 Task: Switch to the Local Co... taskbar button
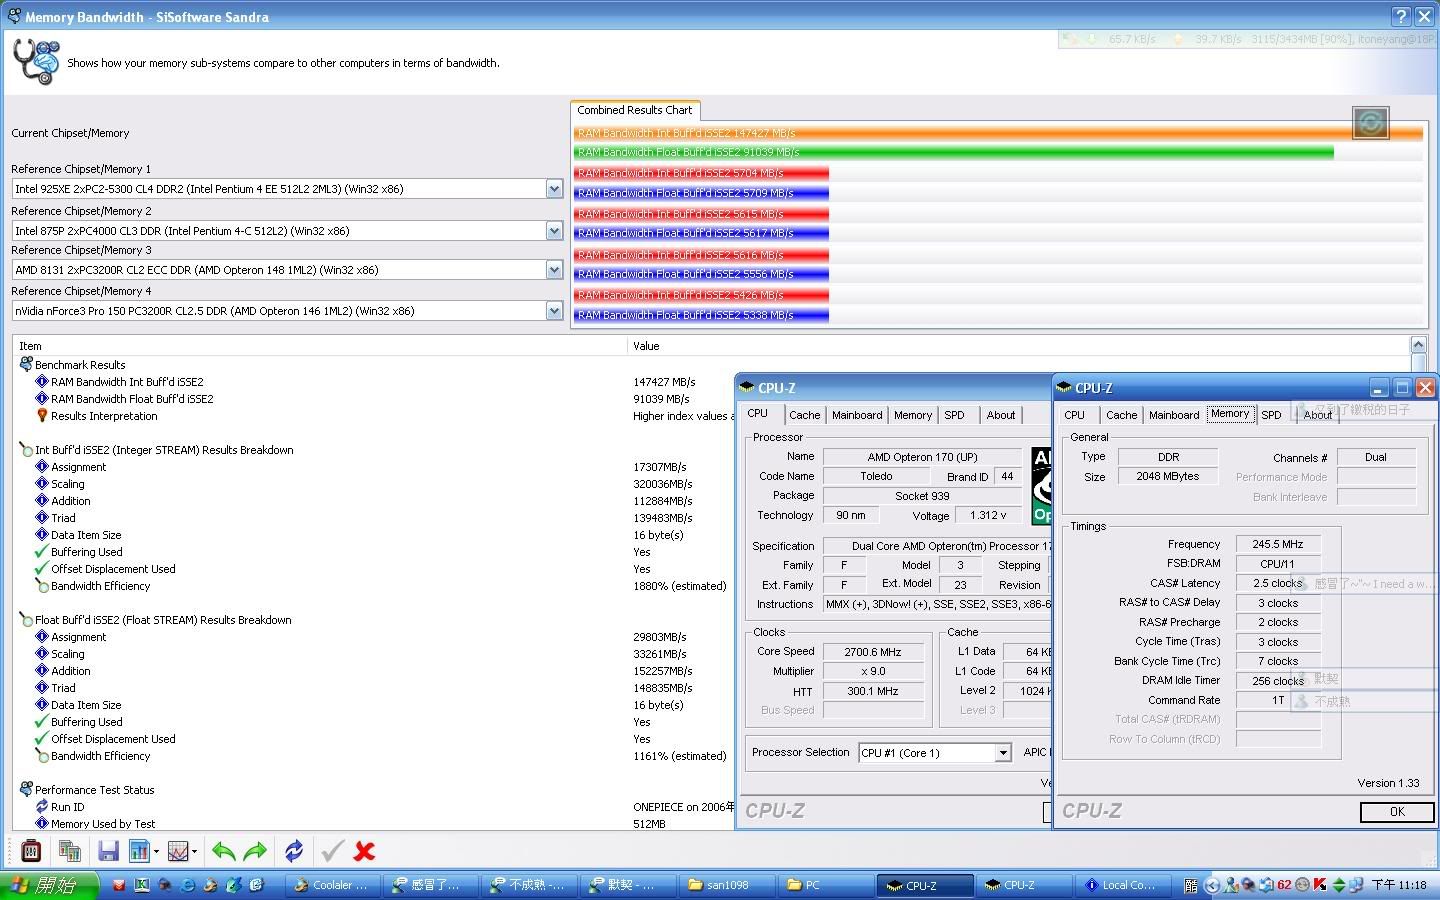tap(1121, 885)
